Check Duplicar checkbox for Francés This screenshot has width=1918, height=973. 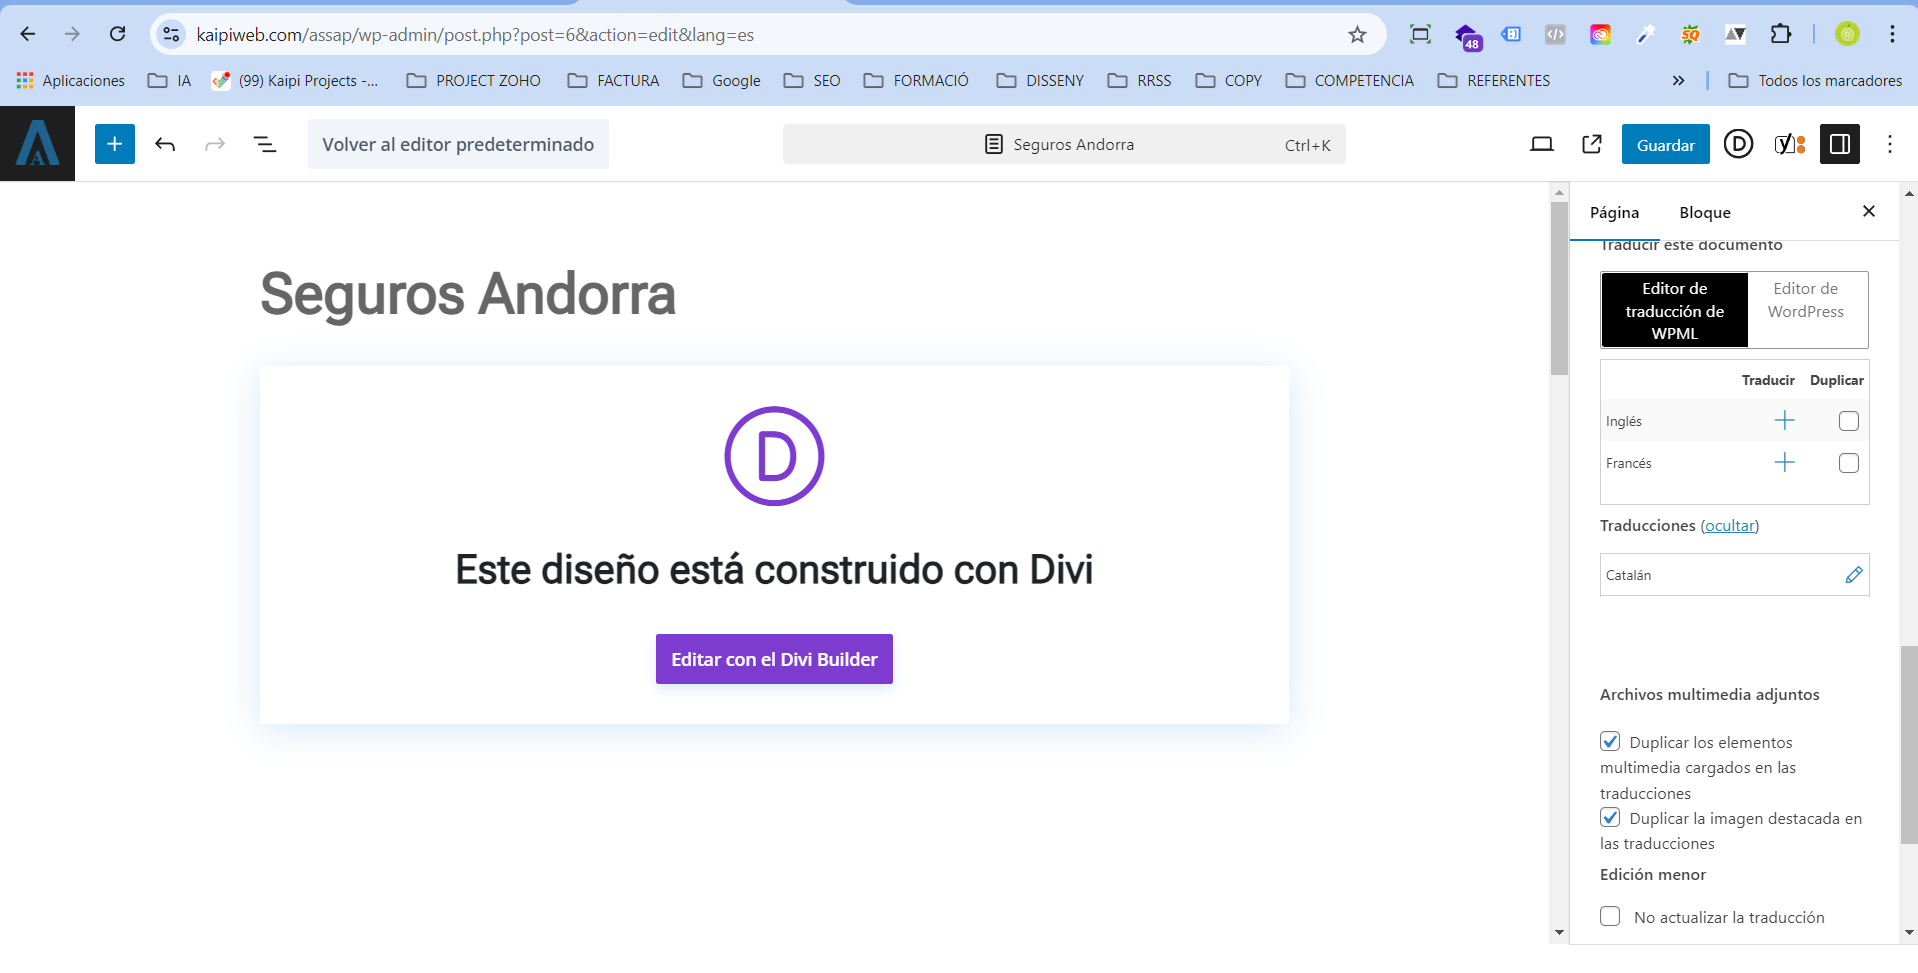click(1849, 463)
